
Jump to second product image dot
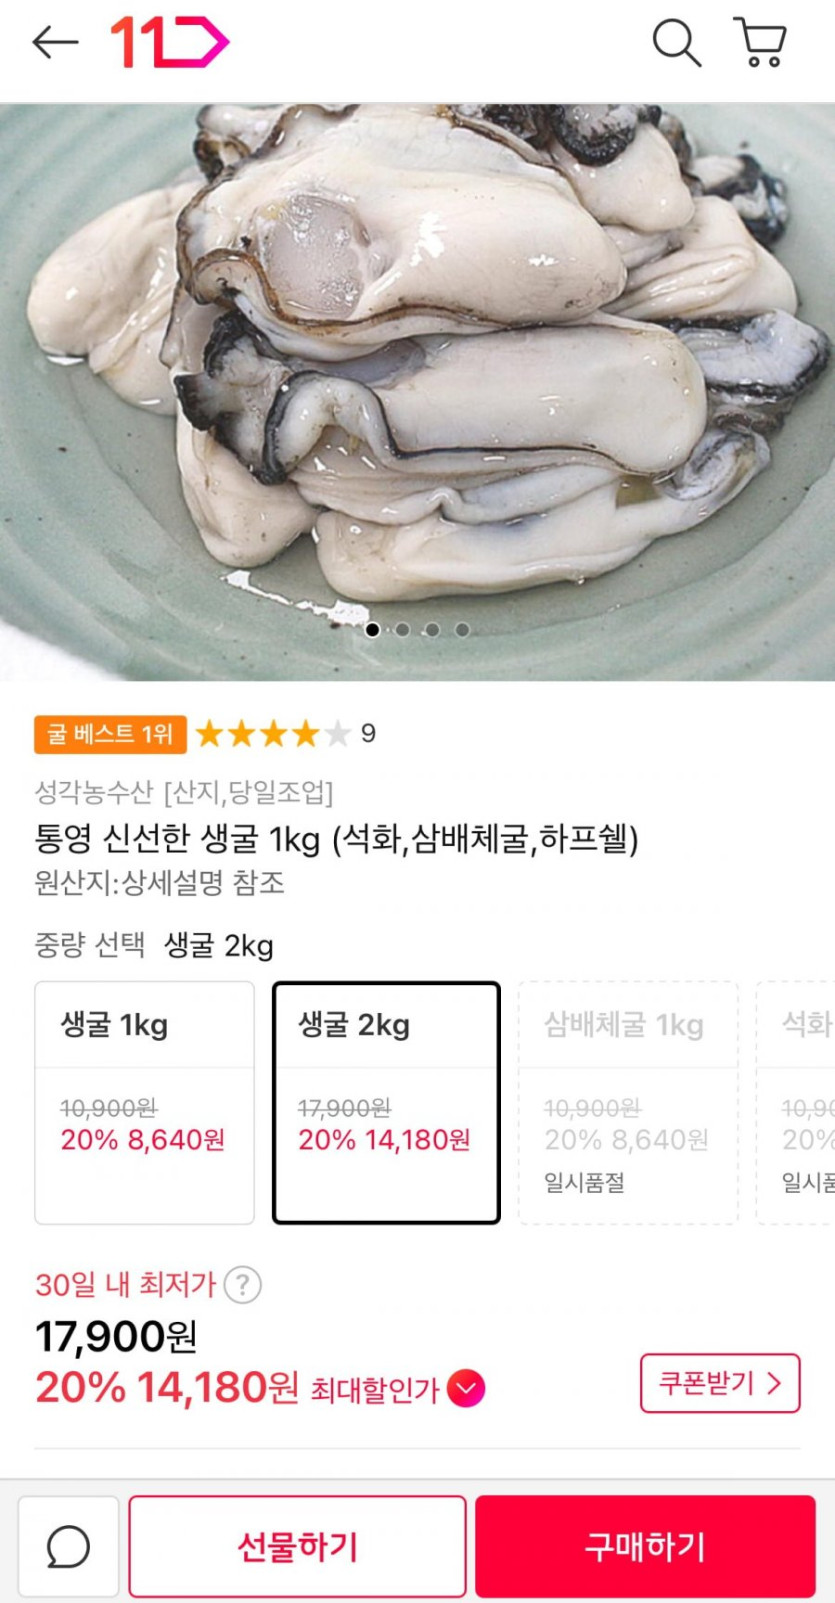coord(402,630)
